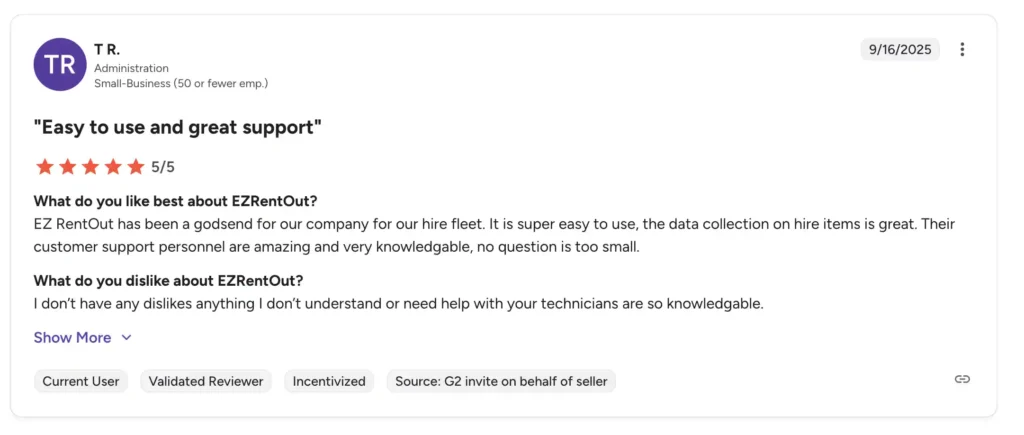Click the "Easy to use and great support" title
Screen dimensions: 1024x435
(178, 128)
